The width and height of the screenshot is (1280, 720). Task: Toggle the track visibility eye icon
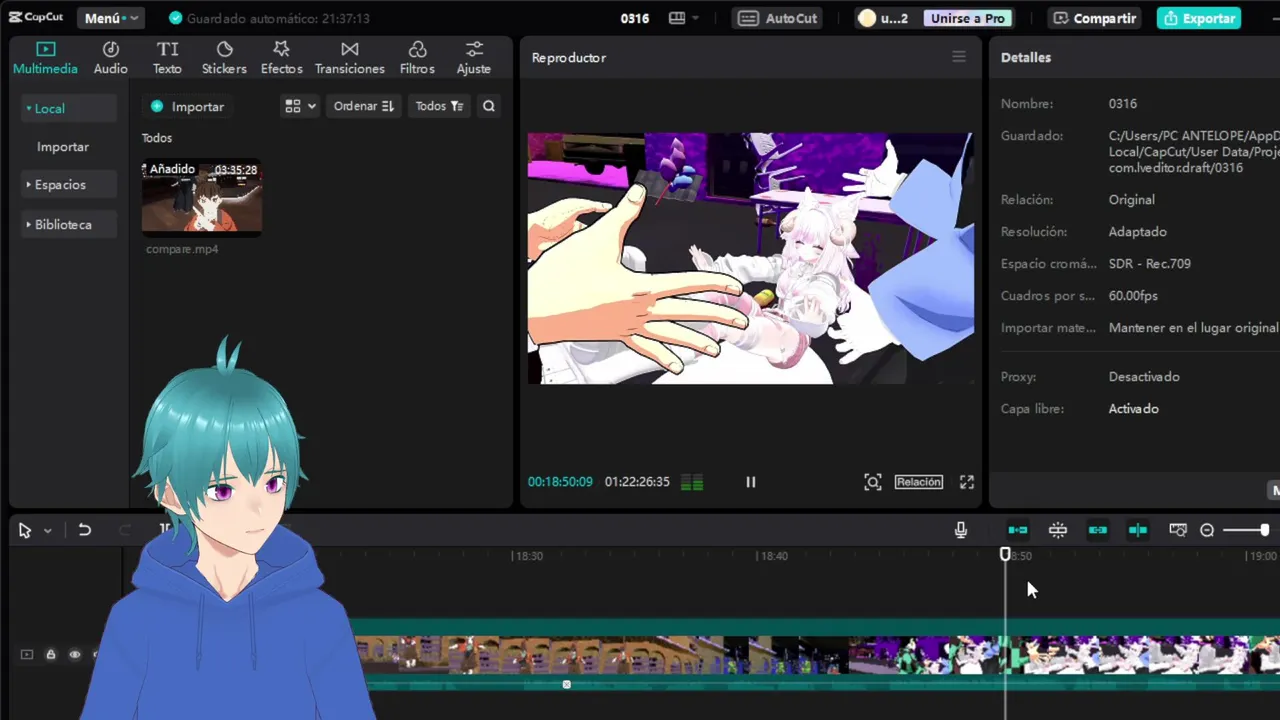click(74, 654)
